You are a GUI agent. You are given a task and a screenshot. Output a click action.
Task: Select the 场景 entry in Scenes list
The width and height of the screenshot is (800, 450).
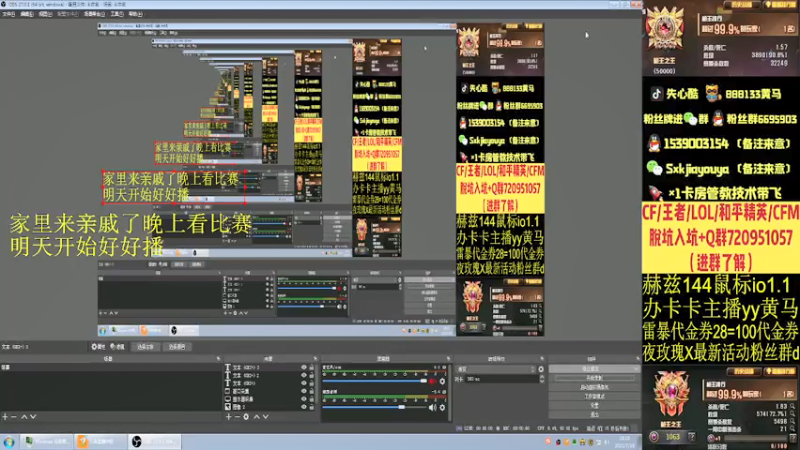point(111,367)
